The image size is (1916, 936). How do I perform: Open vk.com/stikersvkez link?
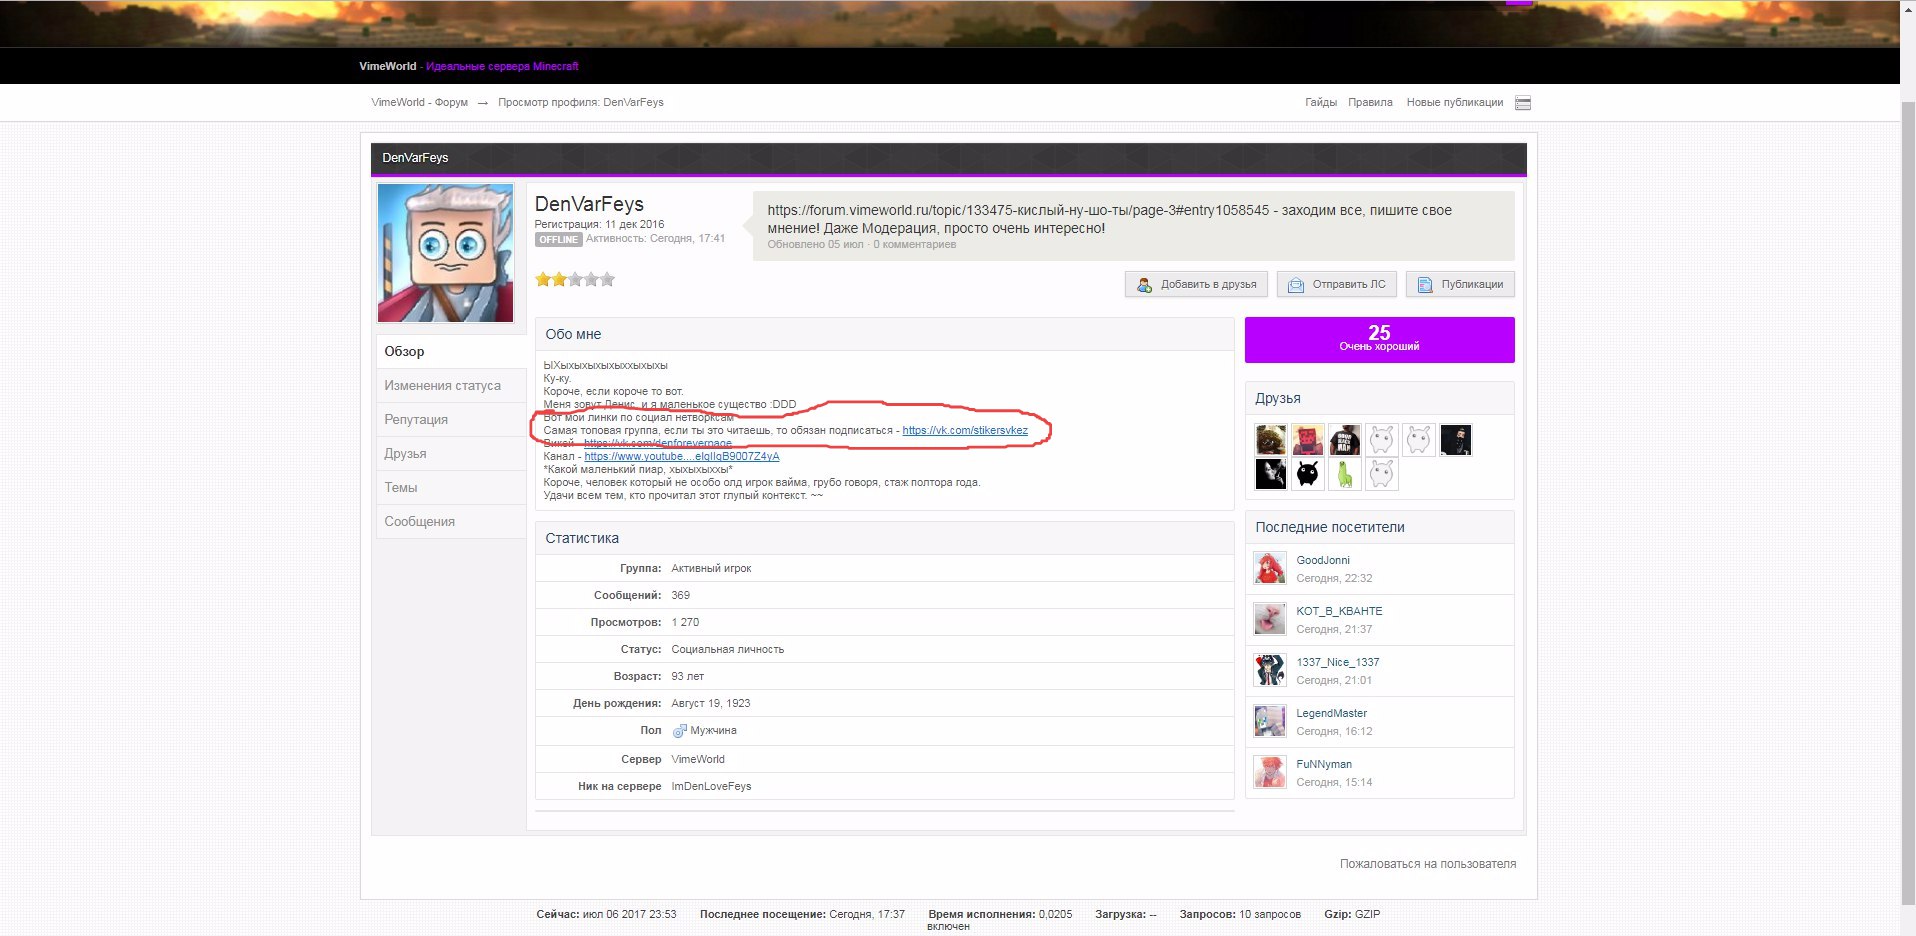tap(965, 430)
